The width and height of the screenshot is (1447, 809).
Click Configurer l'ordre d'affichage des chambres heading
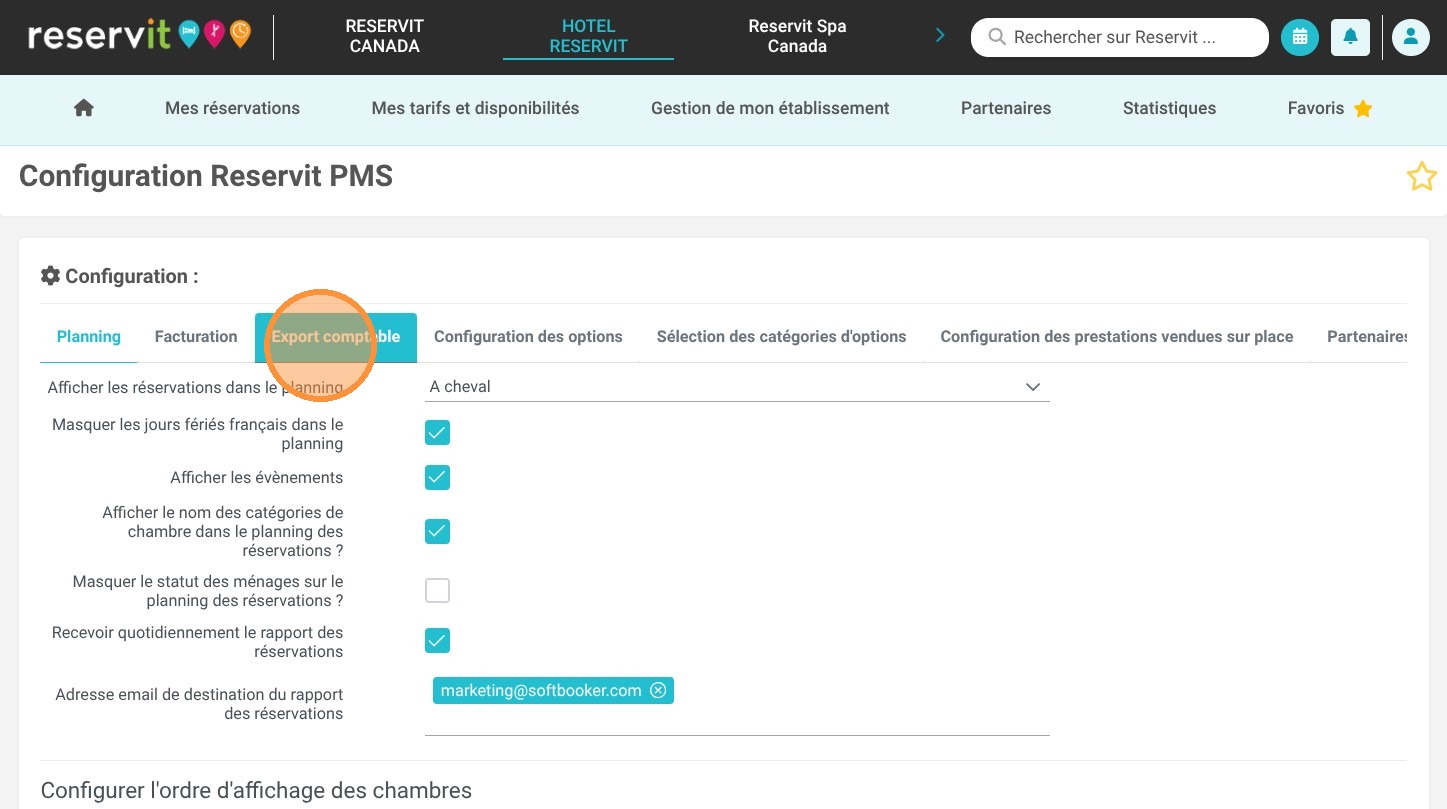pos(256,790)
